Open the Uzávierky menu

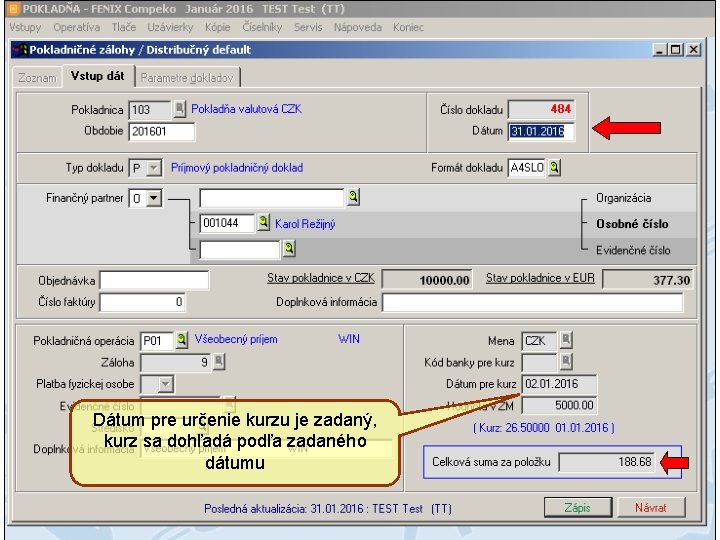[170, 28]
